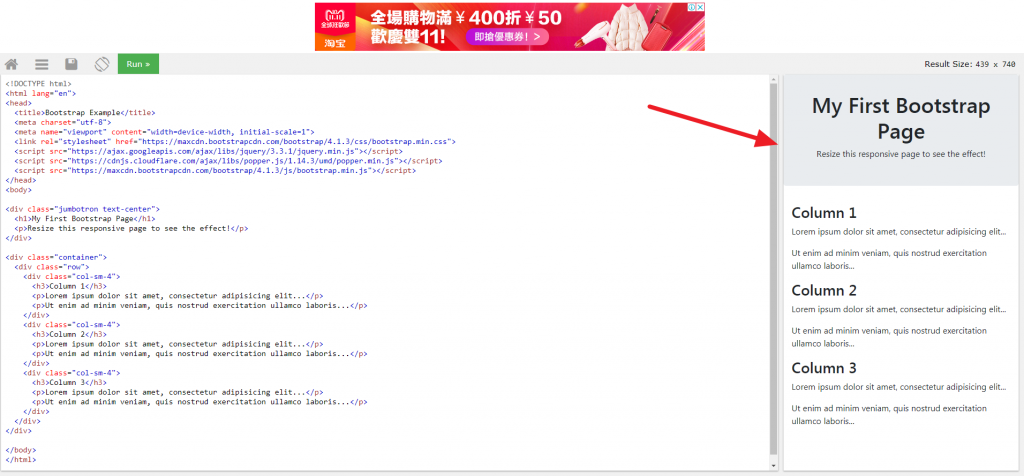
Task: Click the jumbotron text-center div line
Action: [x=82, y=209]
